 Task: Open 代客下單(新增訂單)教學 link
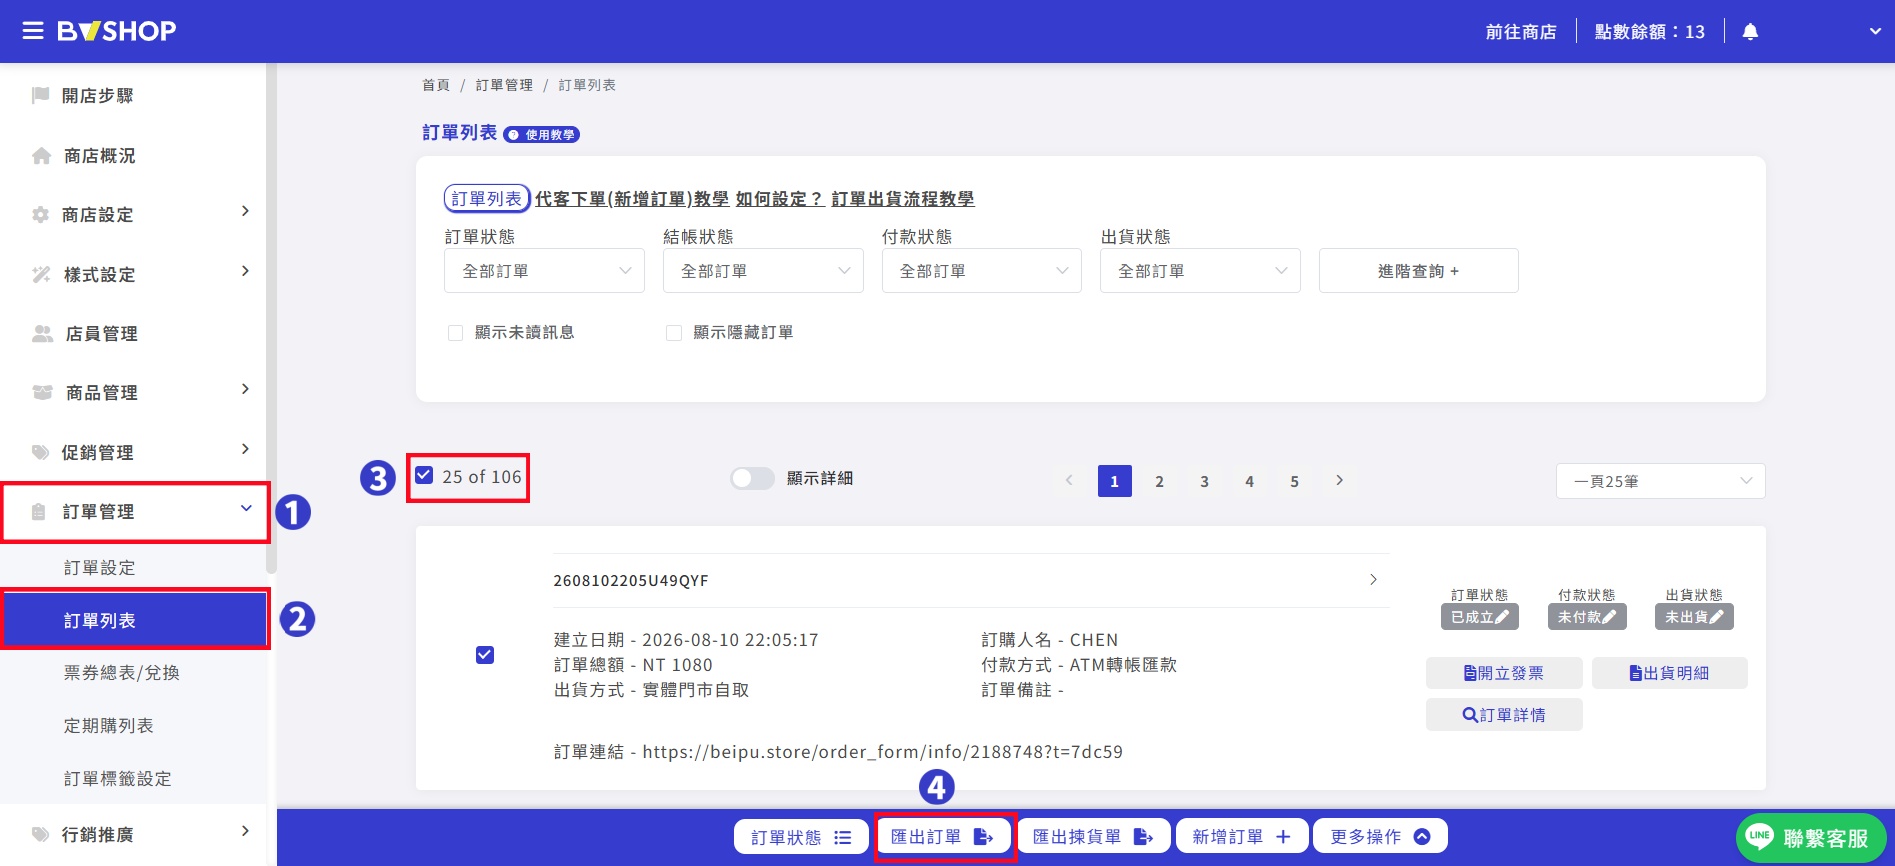(x=632, y=199)
